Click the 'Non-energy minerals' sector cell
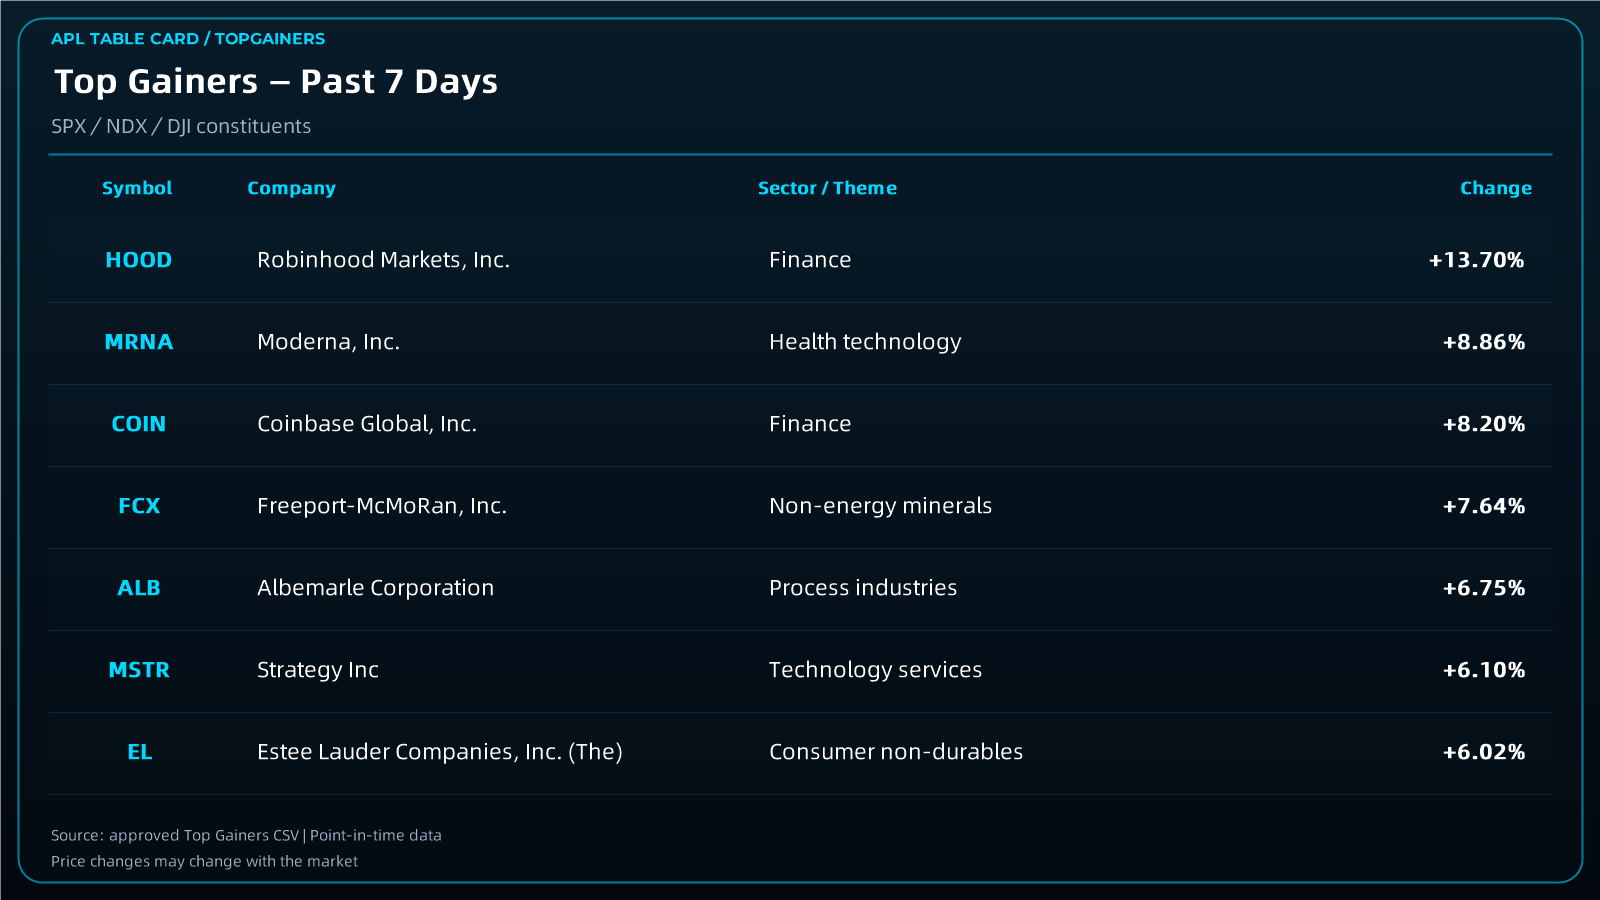The width and height of the screenshot is (1600, 900). (881, 506)
